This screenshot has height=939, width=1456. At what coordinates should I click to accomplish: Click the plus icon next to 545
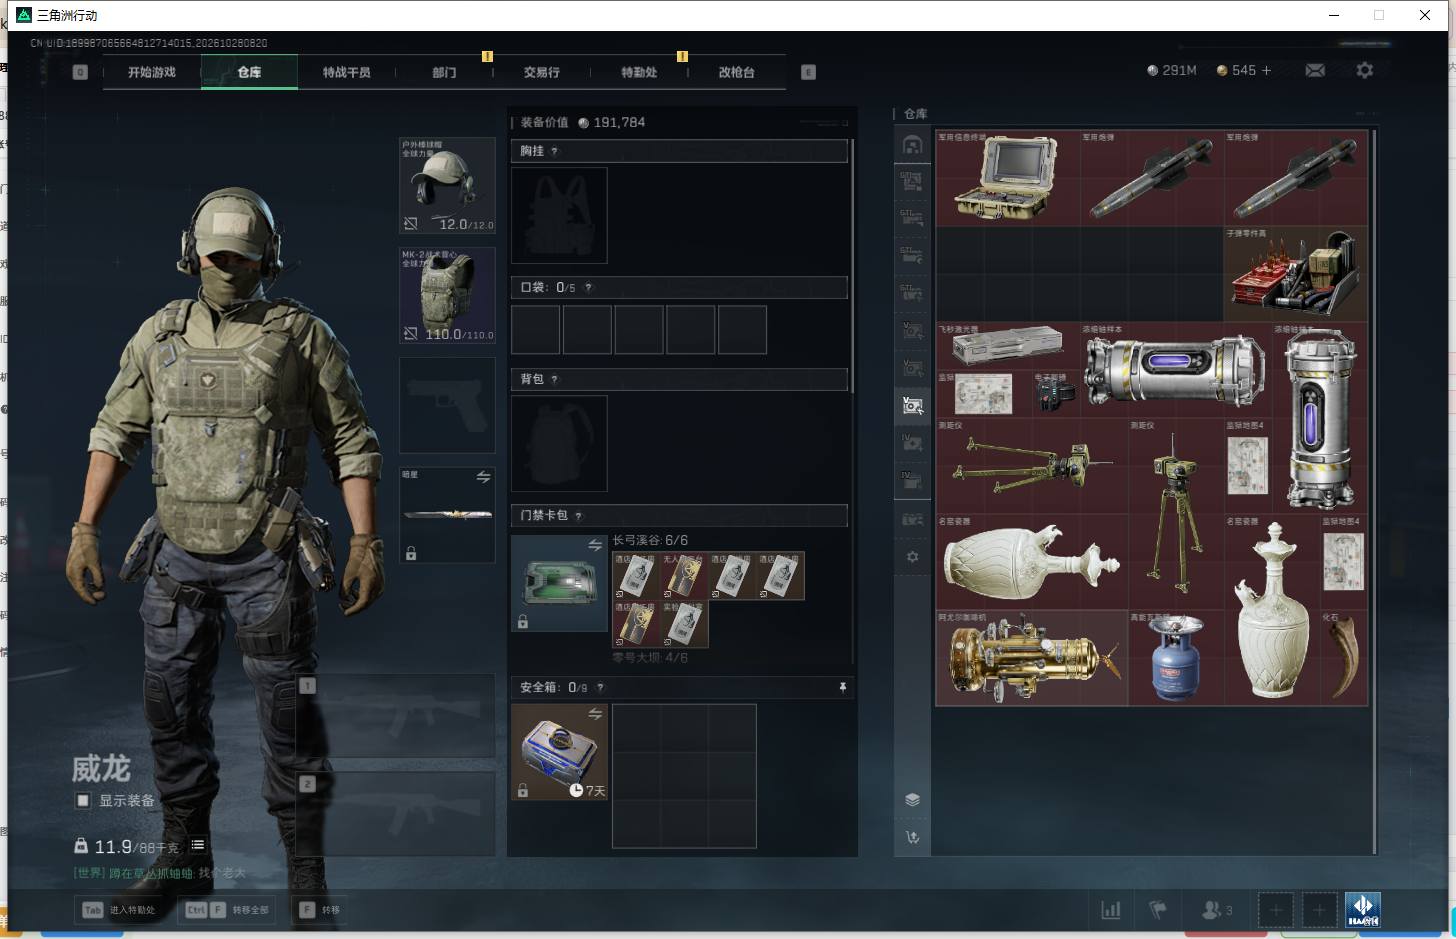pos(1266,70)
